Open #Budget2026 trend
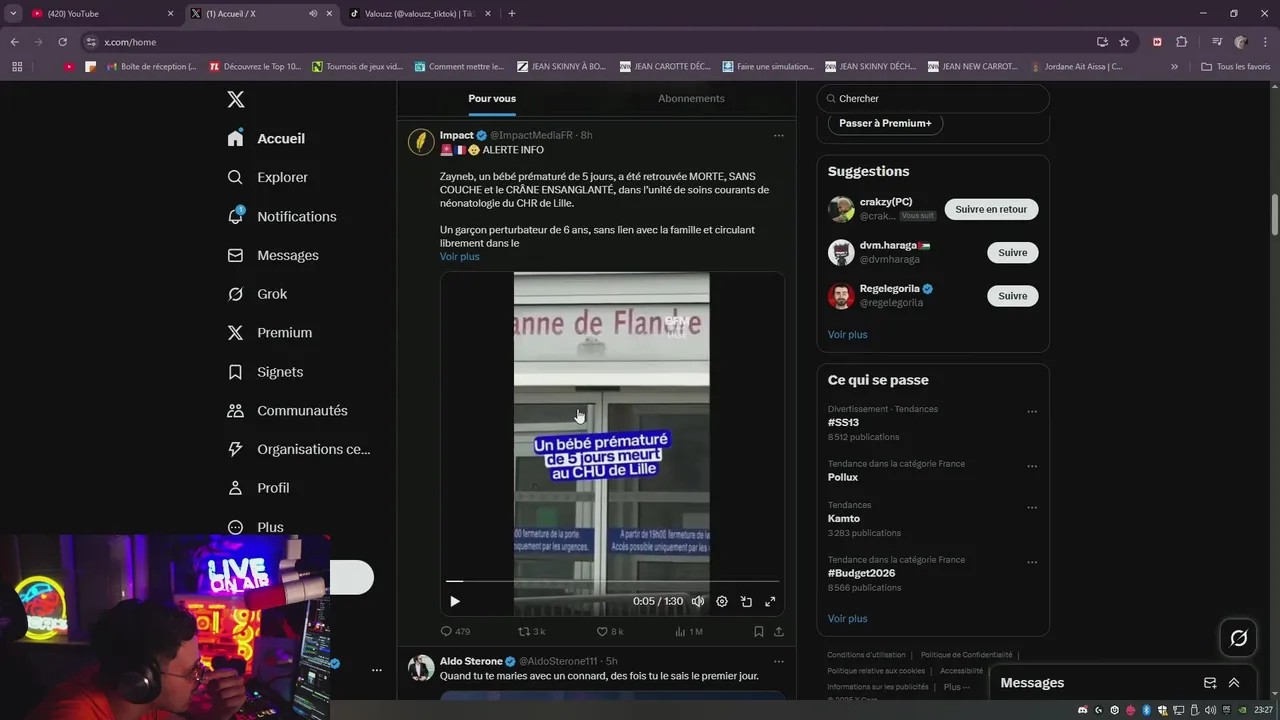The image size is (1280, 720). [861, 573]
